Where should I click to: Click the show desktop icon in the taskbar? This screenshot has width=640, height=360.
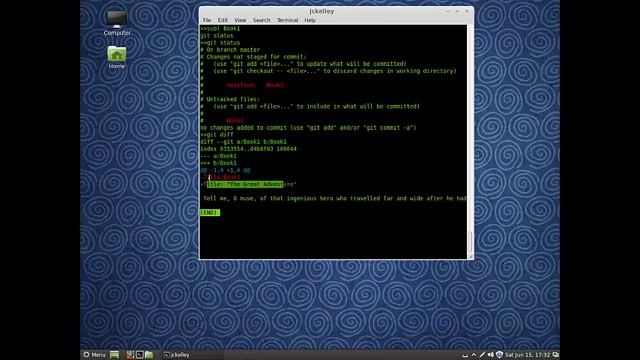(x=114, y=355)
